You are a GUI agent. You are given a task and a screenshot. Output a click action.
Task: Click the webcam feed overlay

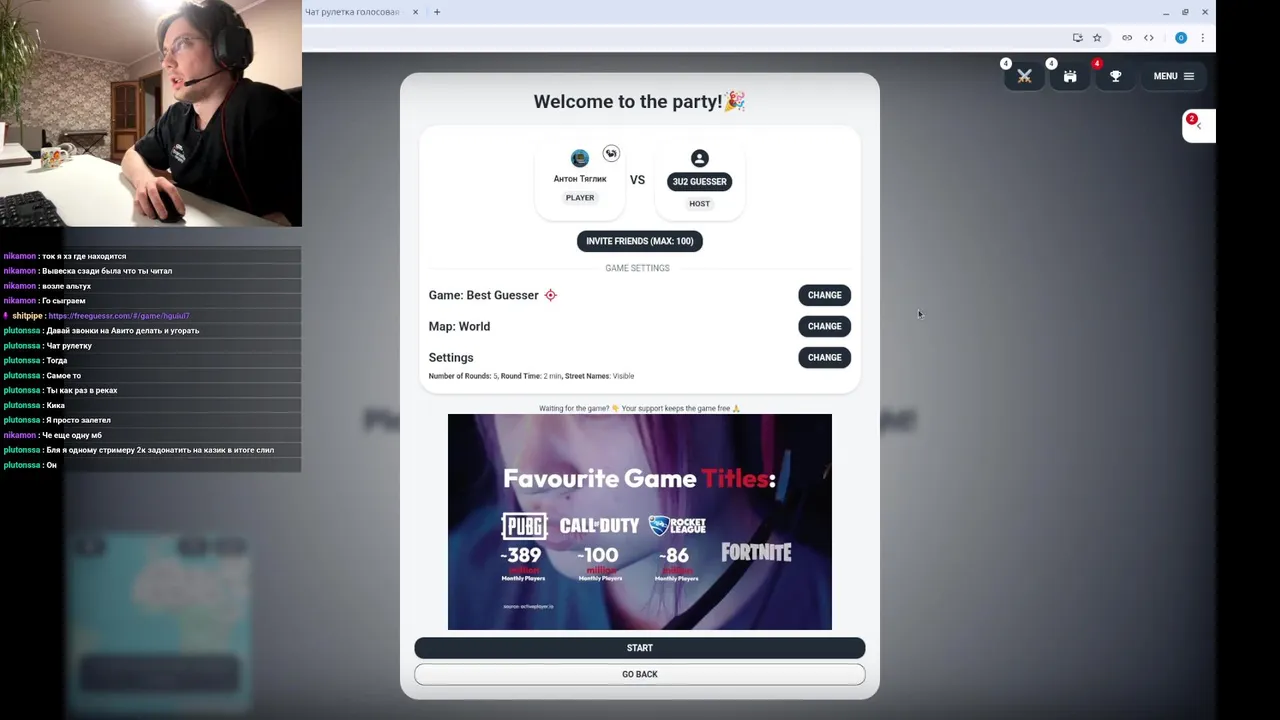tap(150, 113)
